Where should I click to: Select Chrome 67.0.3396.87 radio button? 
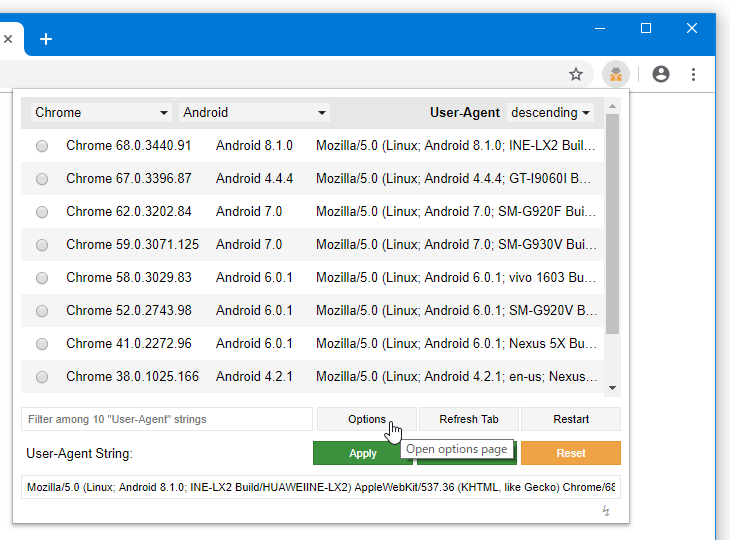[x=42, y=179]
